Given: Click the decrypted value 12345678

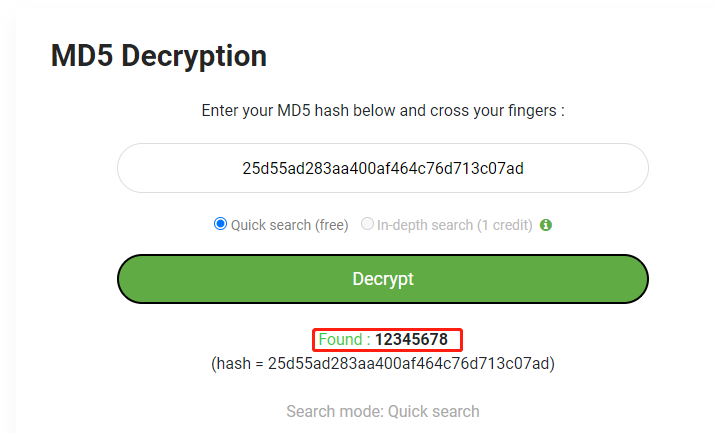Looking at the screenshot, I should pos(411,340).
